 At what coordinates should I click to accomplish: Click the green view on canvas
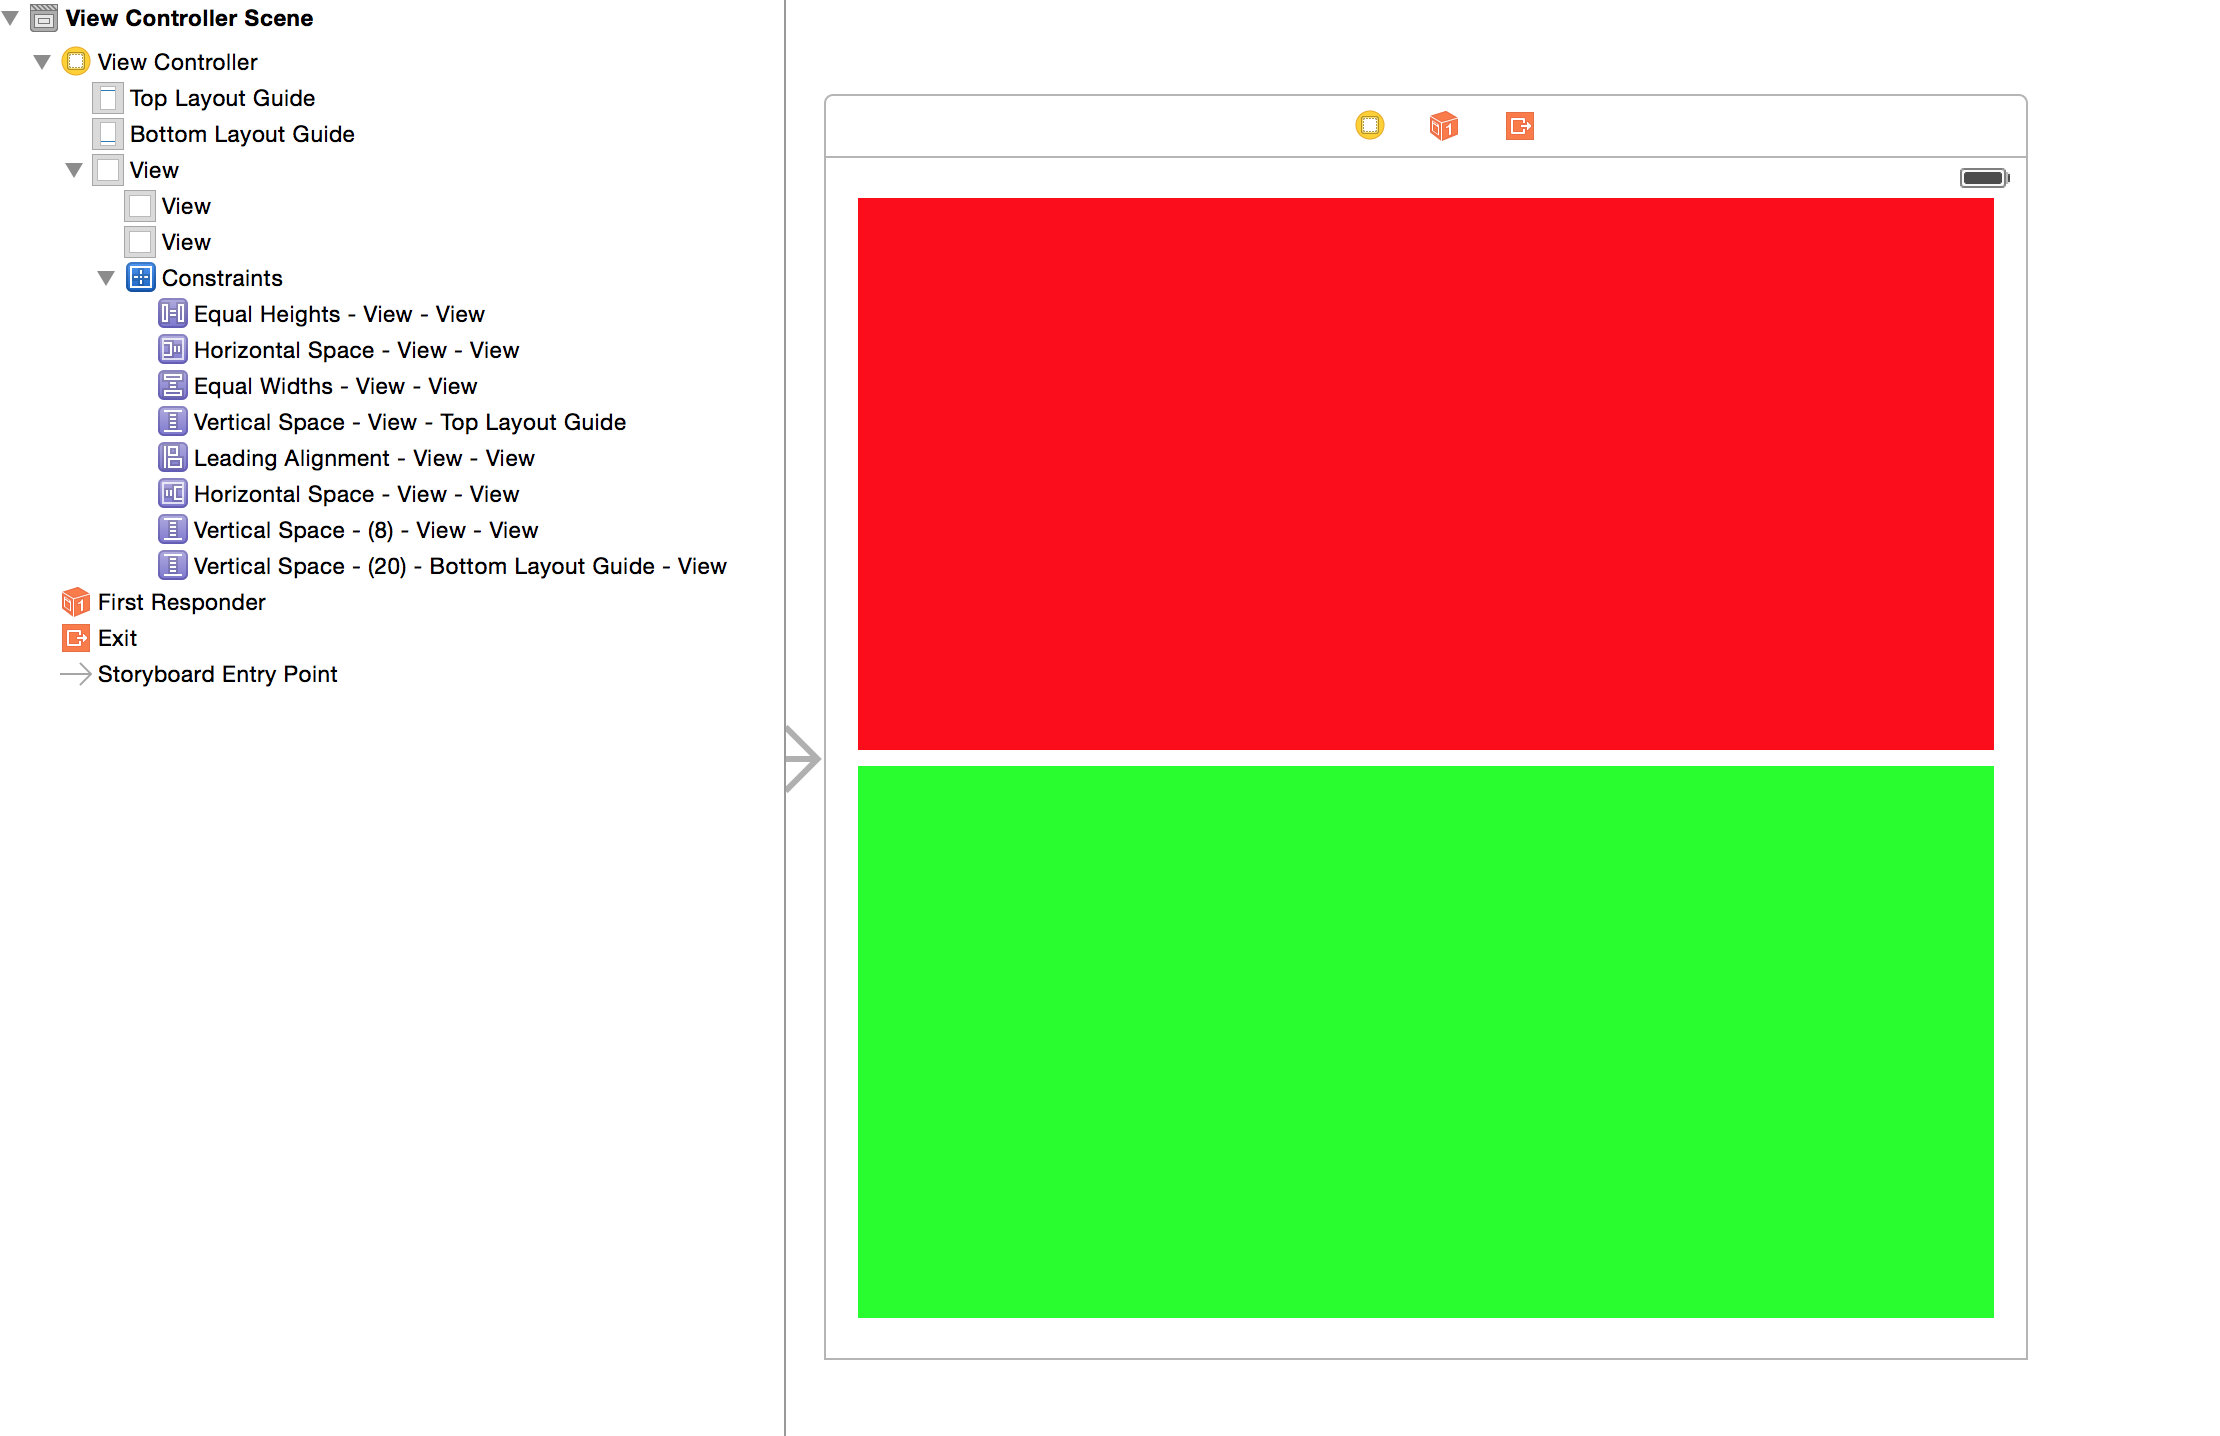click(1425, 1041)
